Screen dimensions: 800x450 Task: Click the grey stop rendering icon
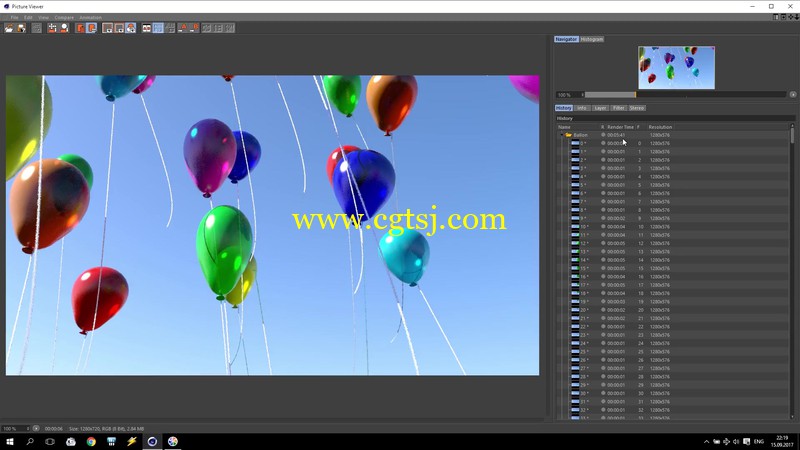pyautogui.click(x=37, y=28)
